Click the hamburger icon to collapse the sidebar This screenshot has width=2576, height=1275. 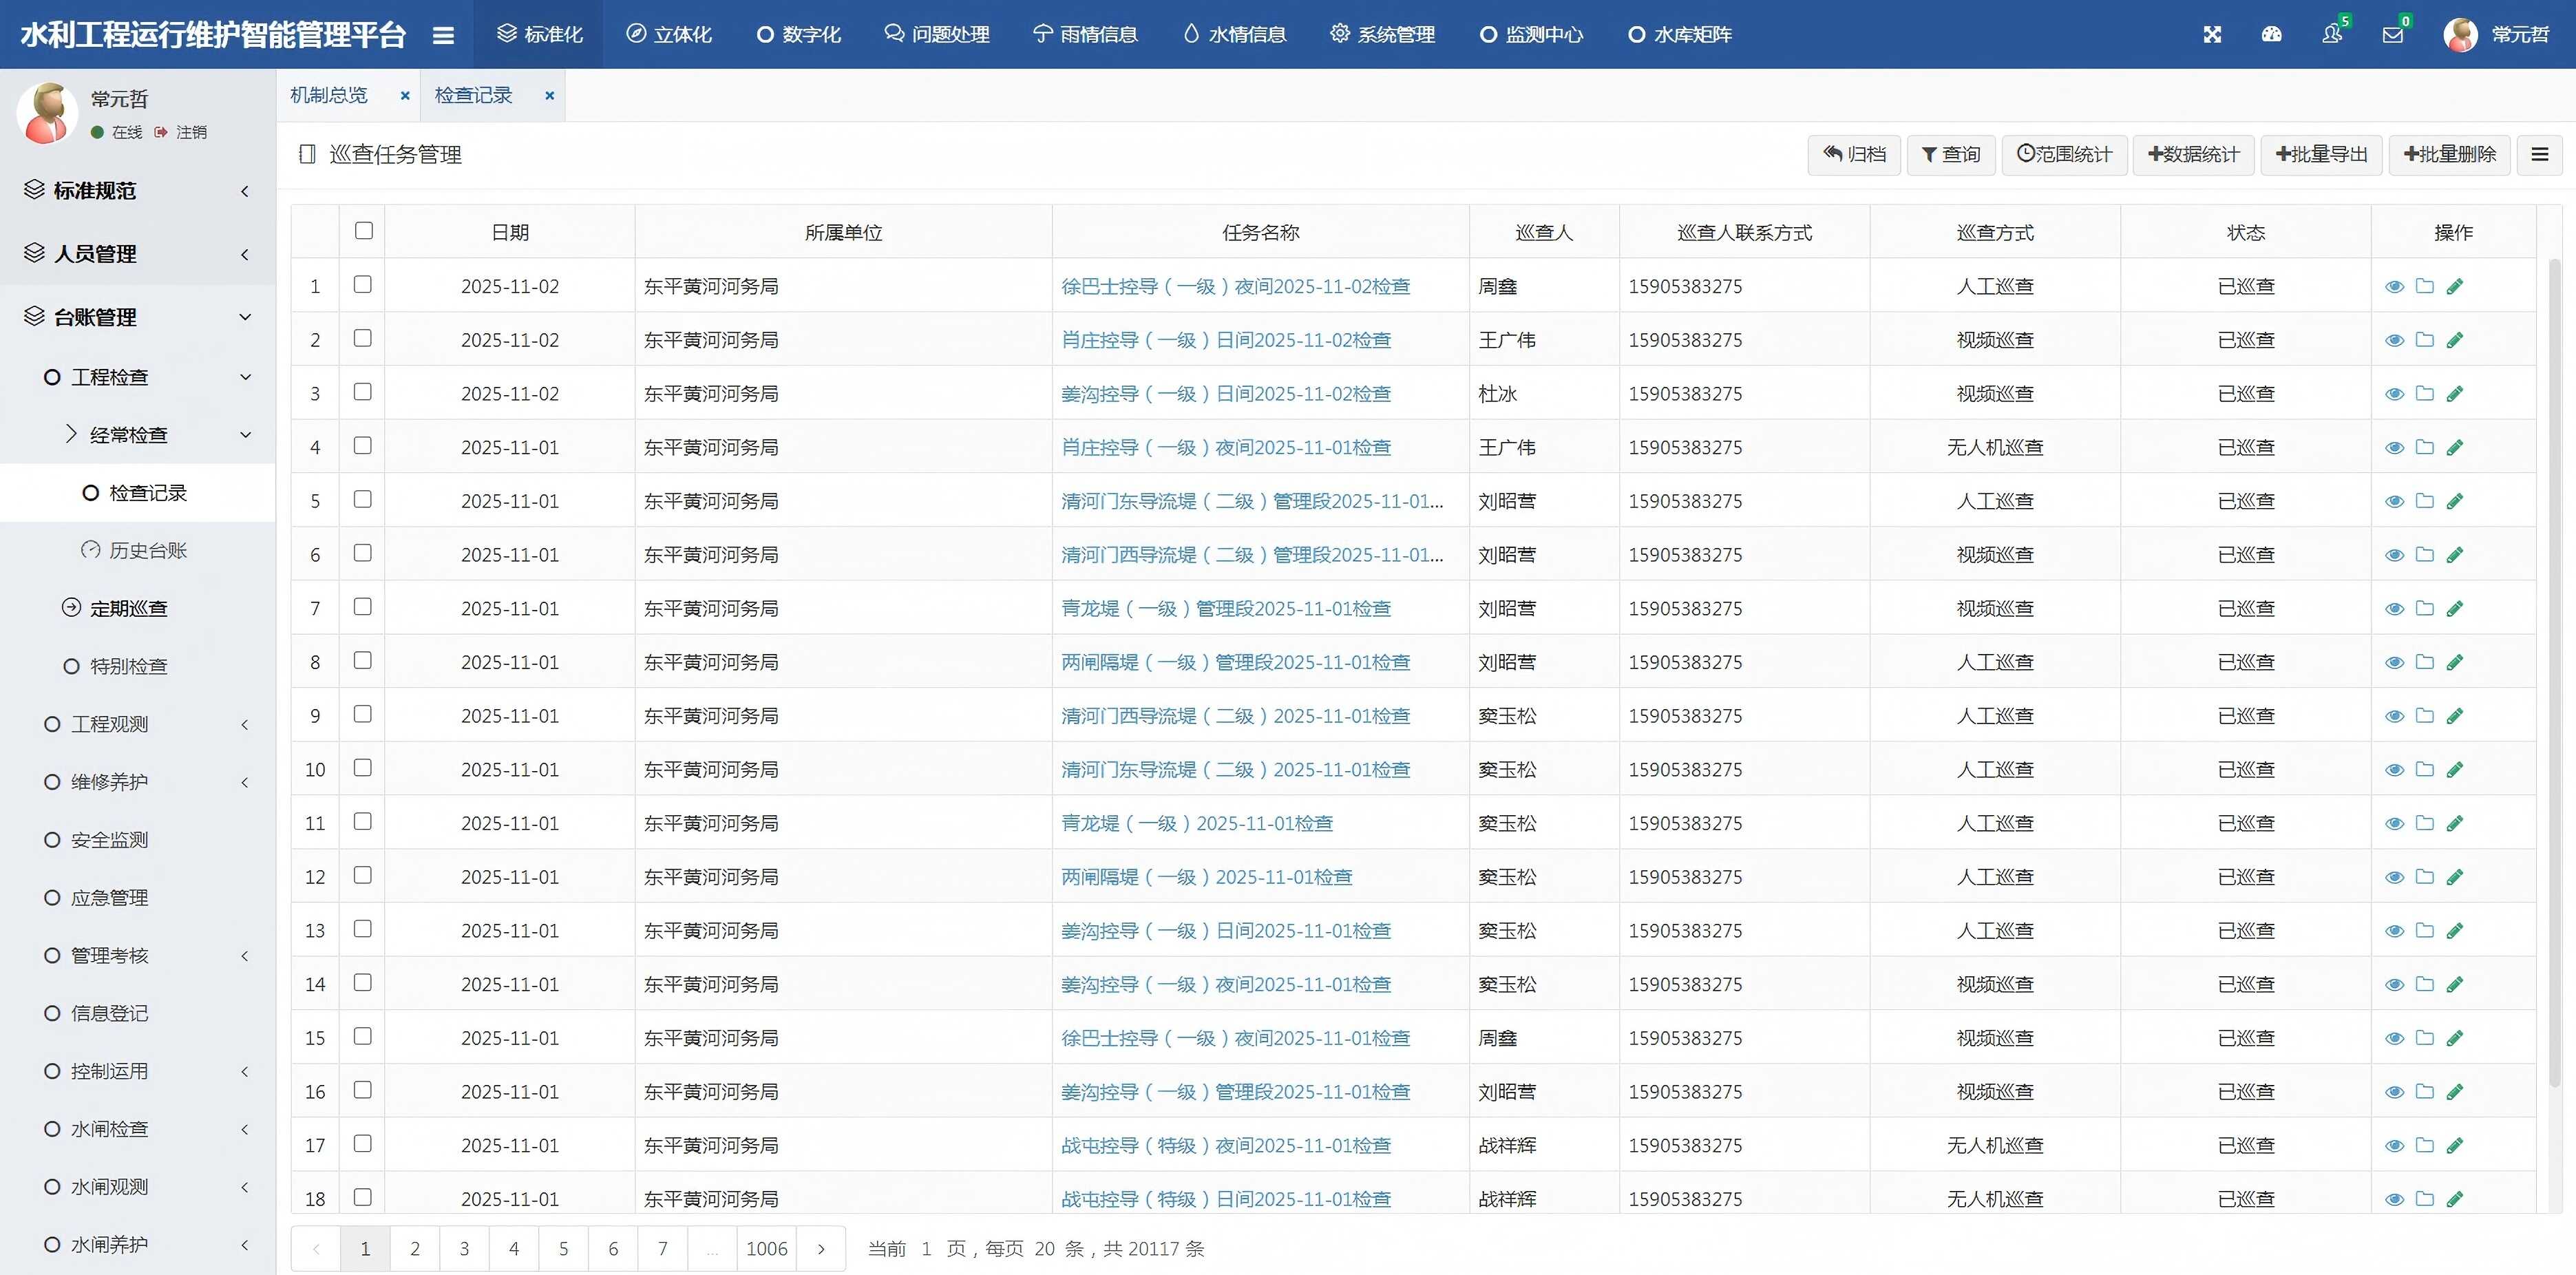[x=443, y=33]
